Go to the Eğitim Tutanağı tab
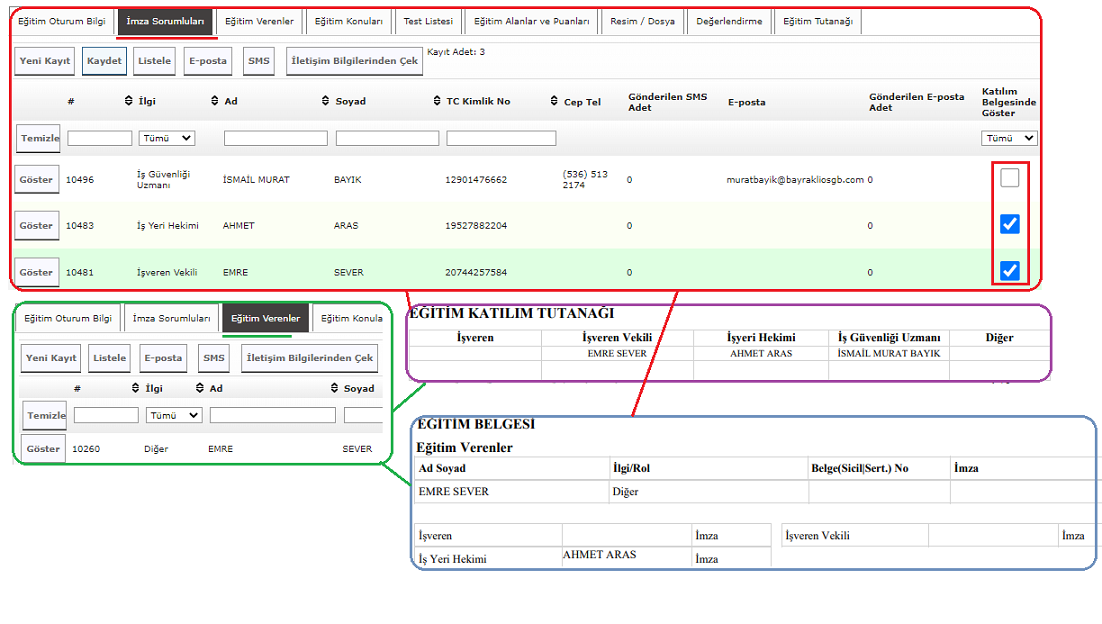The width and height of the screenshot is (1102, 624). click(x=817, y=21)
